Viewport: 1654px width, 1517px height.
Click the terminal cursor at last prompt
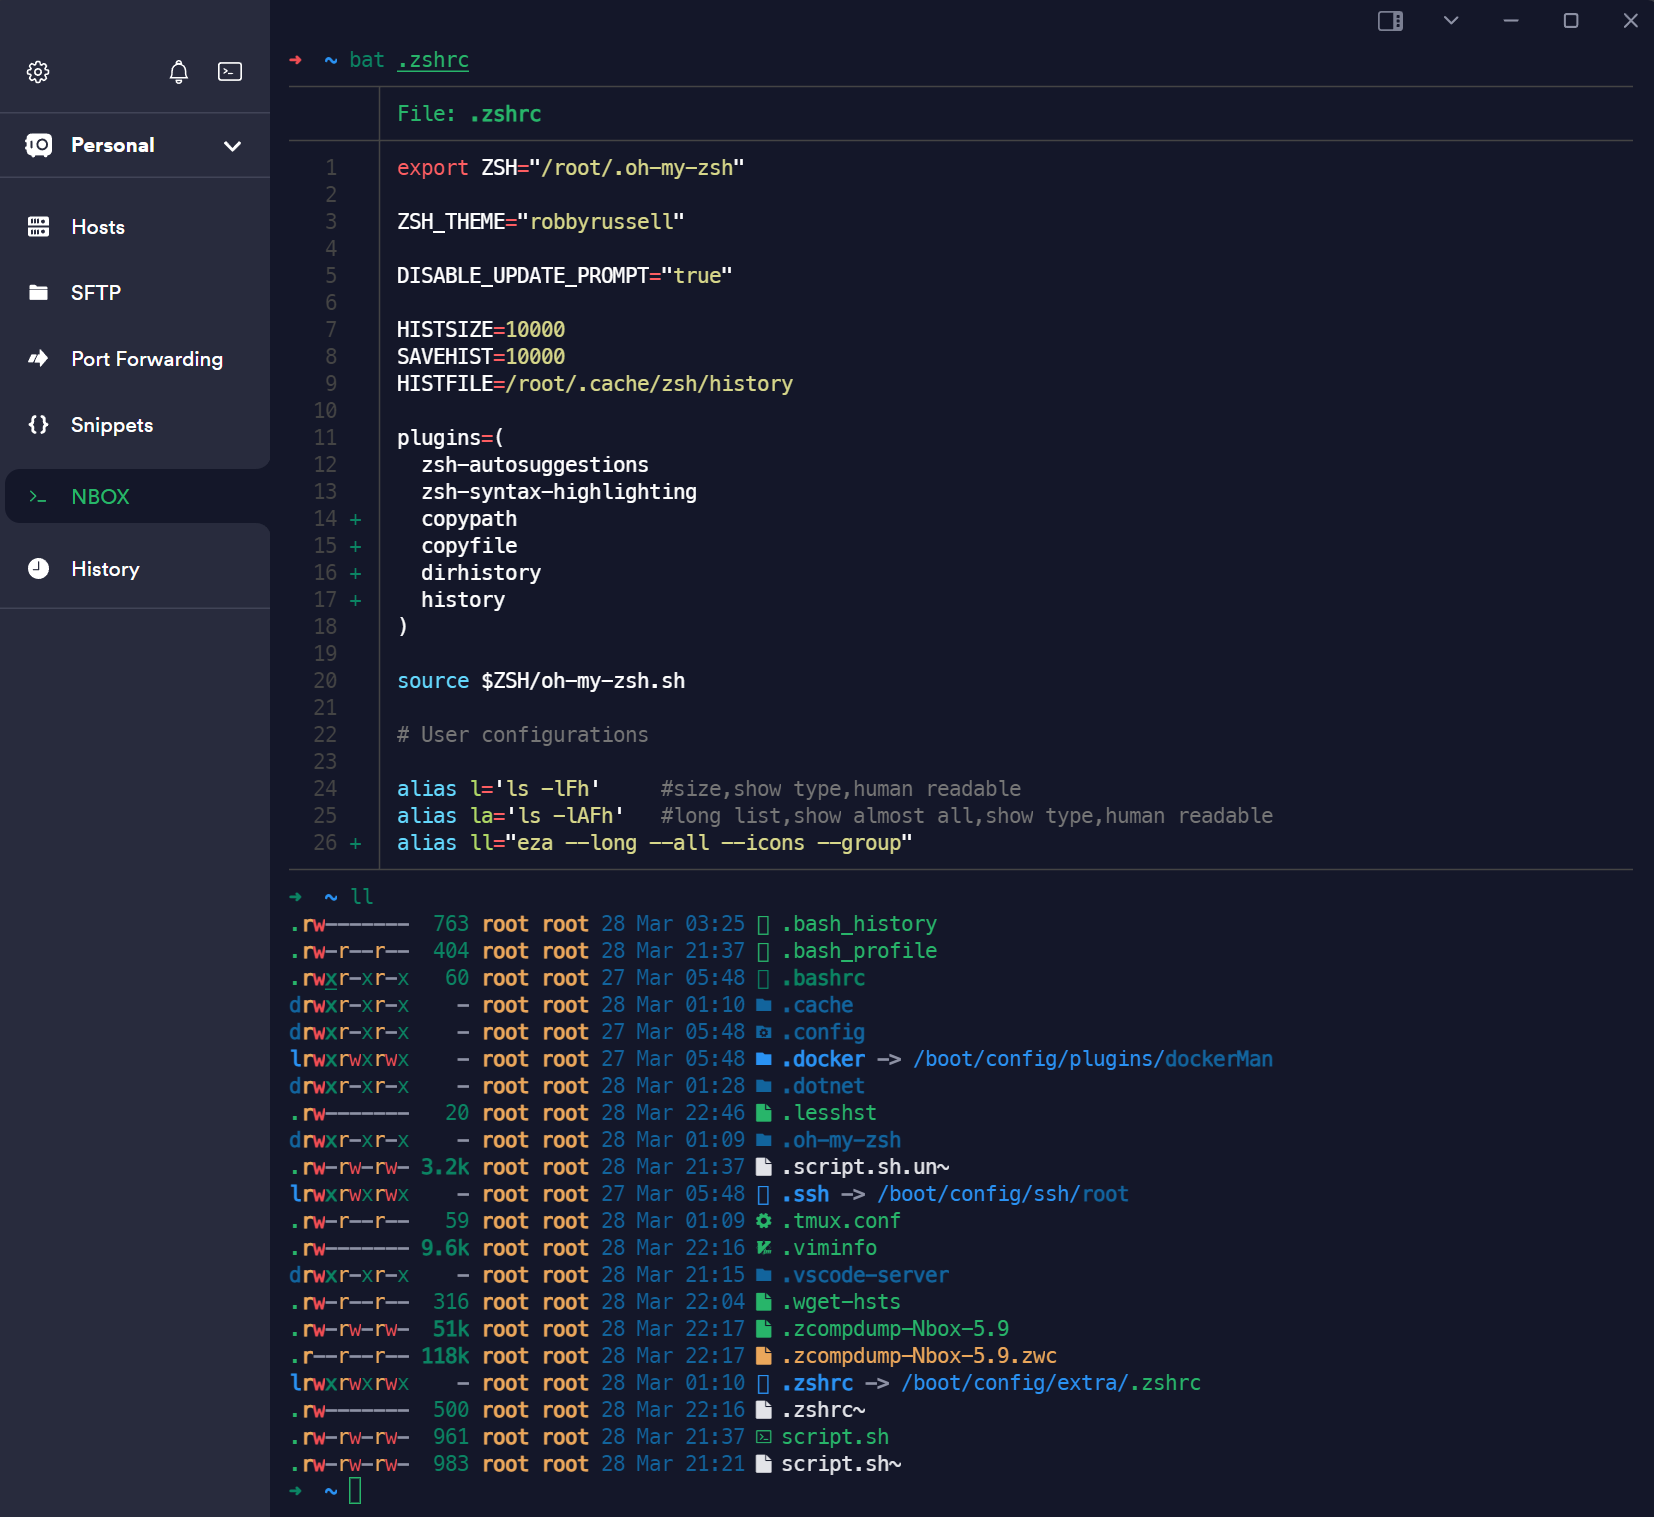point(355,1491)
